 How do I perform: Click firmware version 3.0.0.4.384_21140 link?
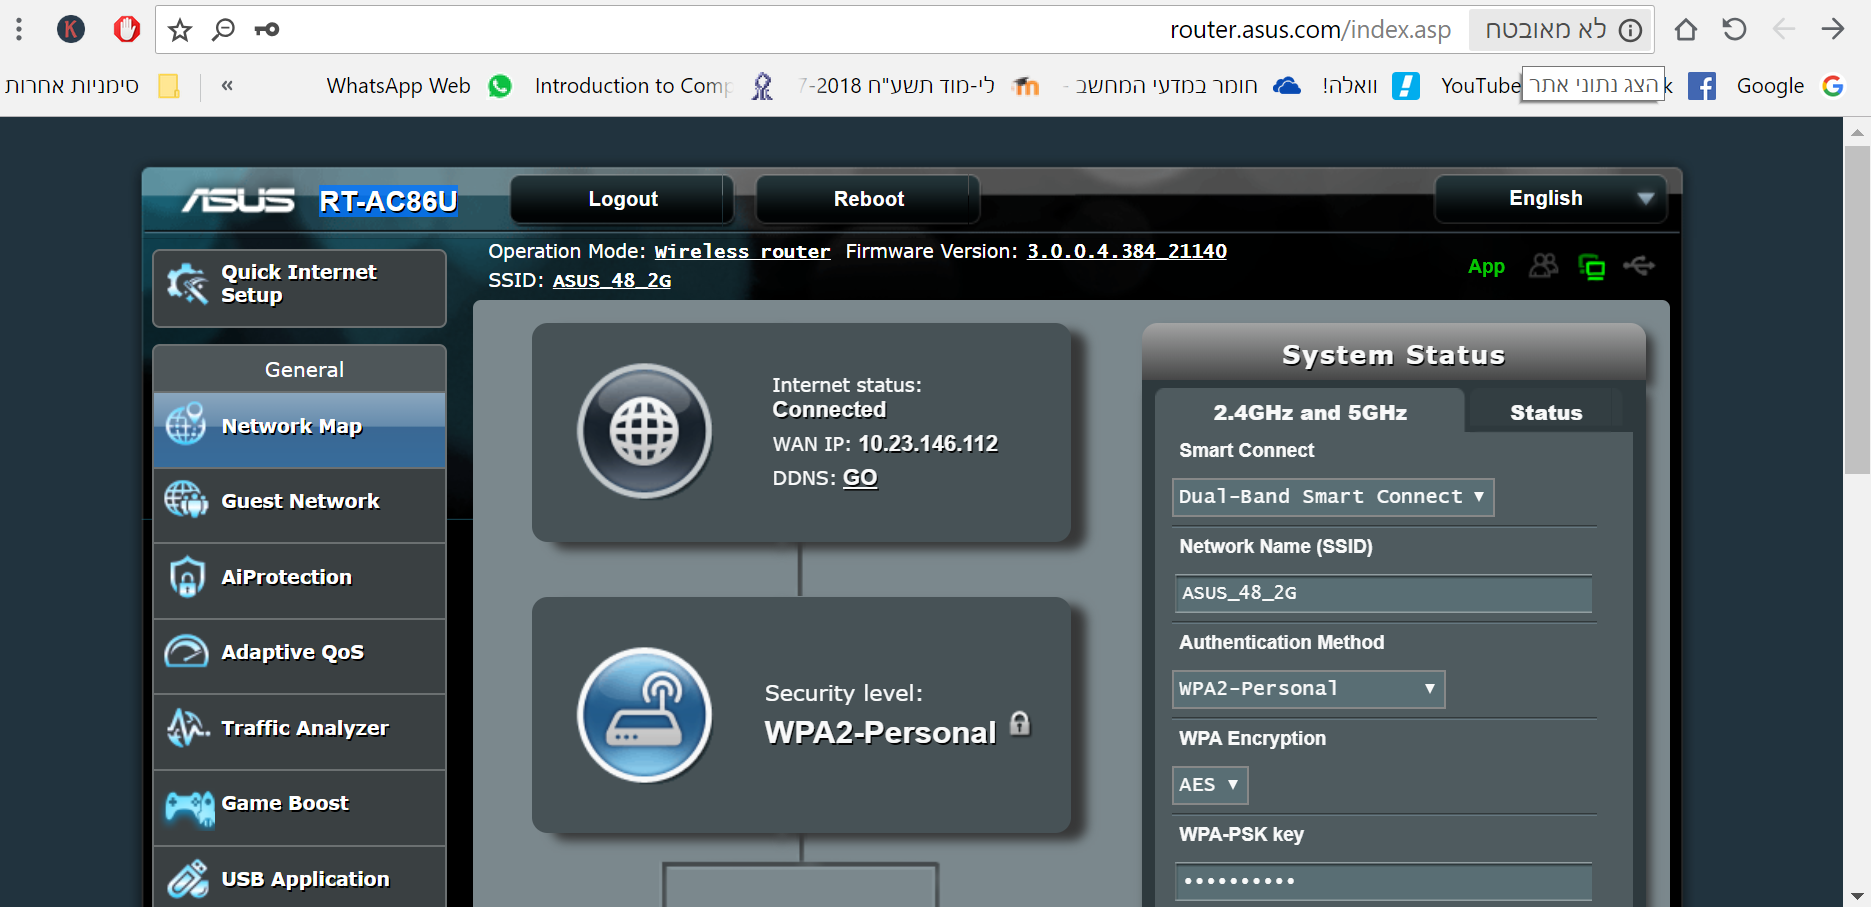click(x=1127, y=252)
